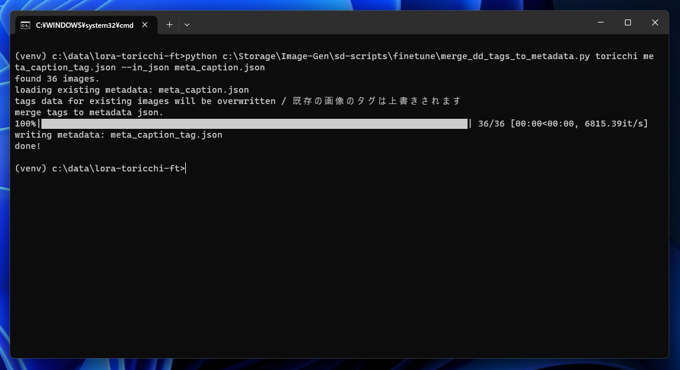680x370 pixels.
Task: Click 'merge_dd_tags_to_metadata.py' in the command
Action: tap(515, 56)
